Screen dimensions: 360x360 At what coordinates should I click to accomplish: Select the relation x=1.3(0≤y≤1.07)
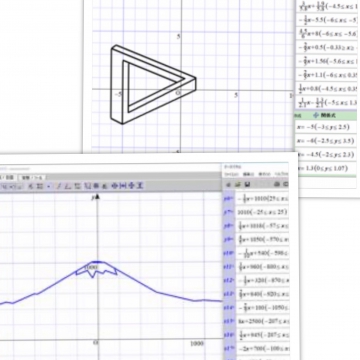point(325,168)
